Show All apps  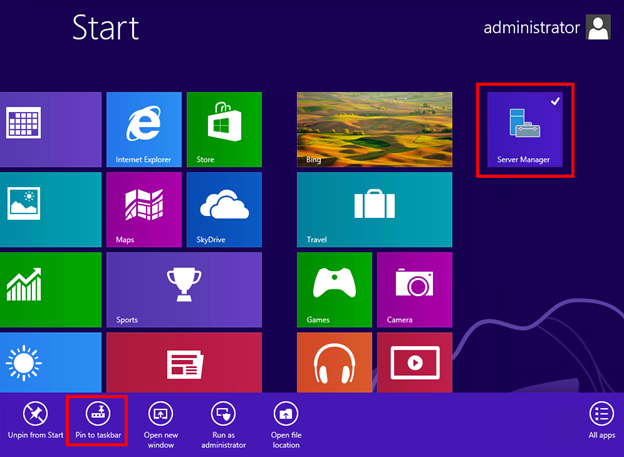601,420
